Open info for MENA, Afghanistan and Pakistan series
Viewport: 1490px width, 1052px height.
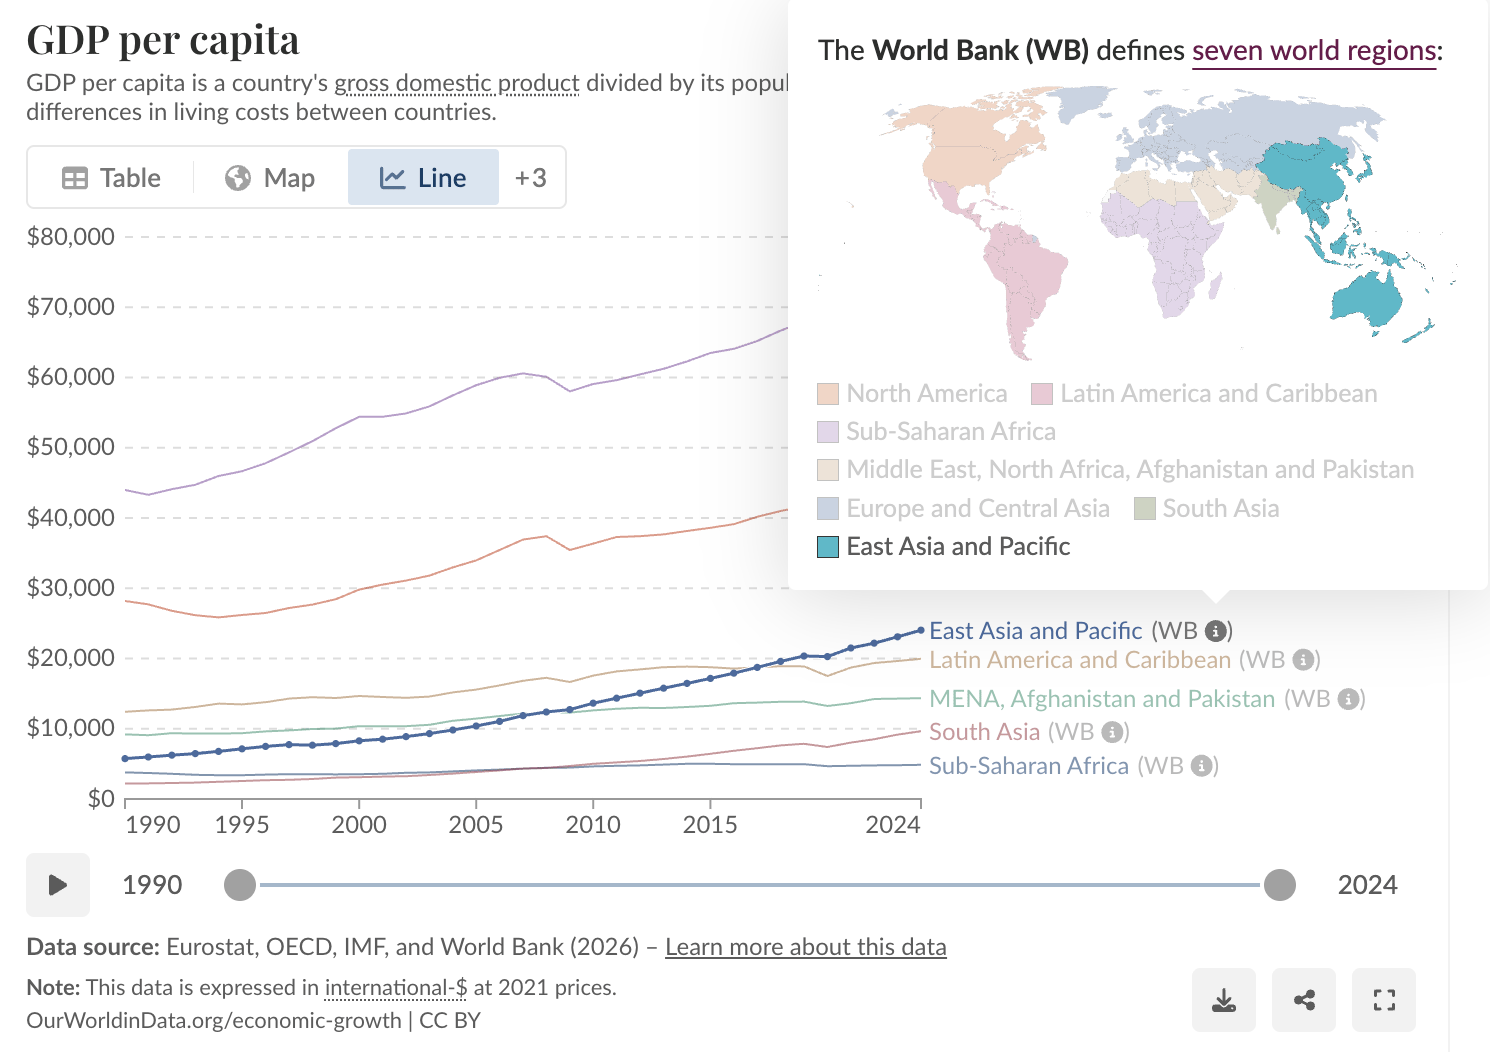coord(1347,699)
